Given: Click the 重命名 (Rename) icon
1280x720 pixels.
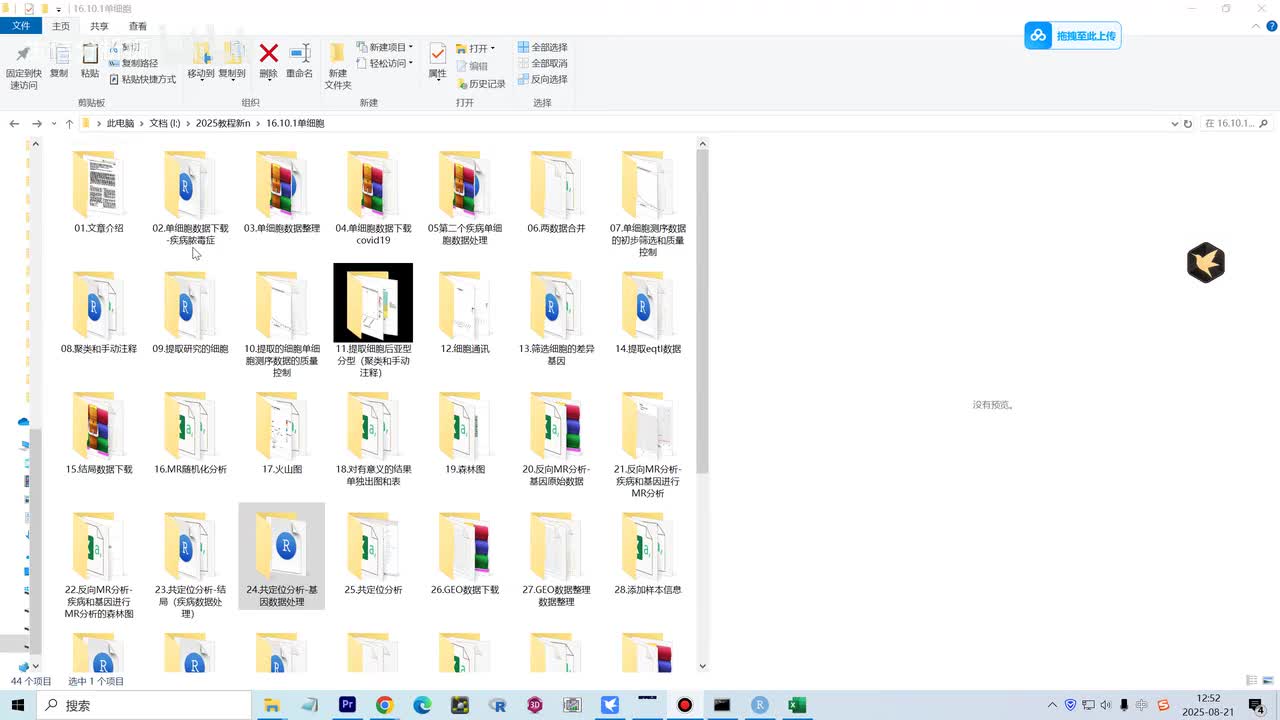Looking at the screenshot, I should (x=300, y=61).
